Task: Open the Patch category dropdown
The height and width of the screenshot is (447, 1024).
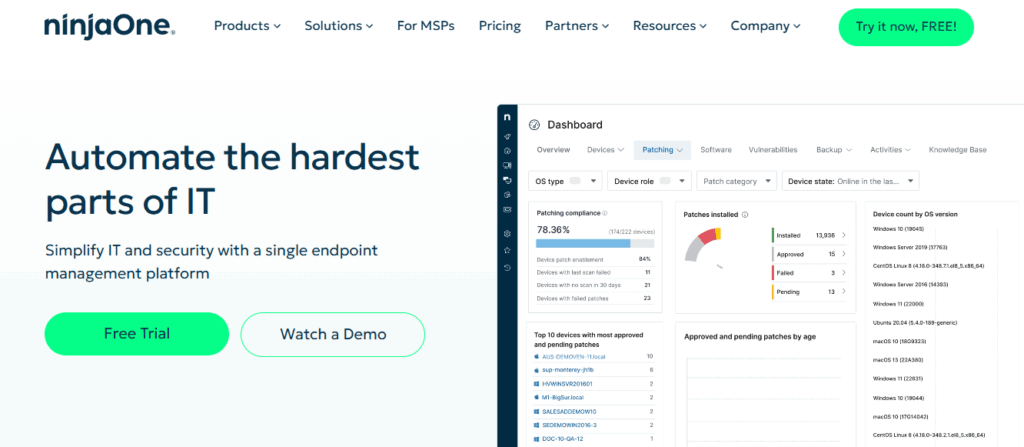Action: pyautogui.click(x=737, y=181)
